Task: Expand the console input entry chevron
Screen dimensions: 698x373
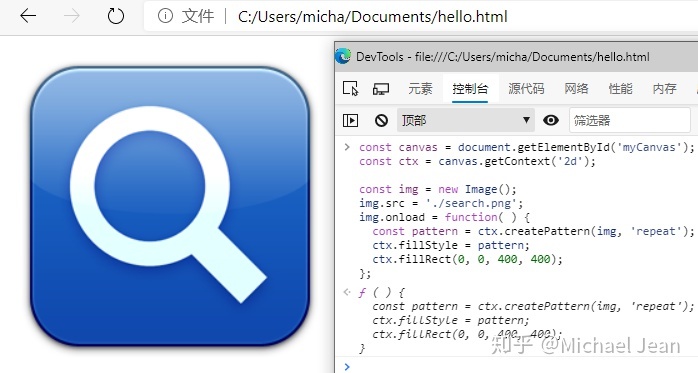Action: pos(347,147)
